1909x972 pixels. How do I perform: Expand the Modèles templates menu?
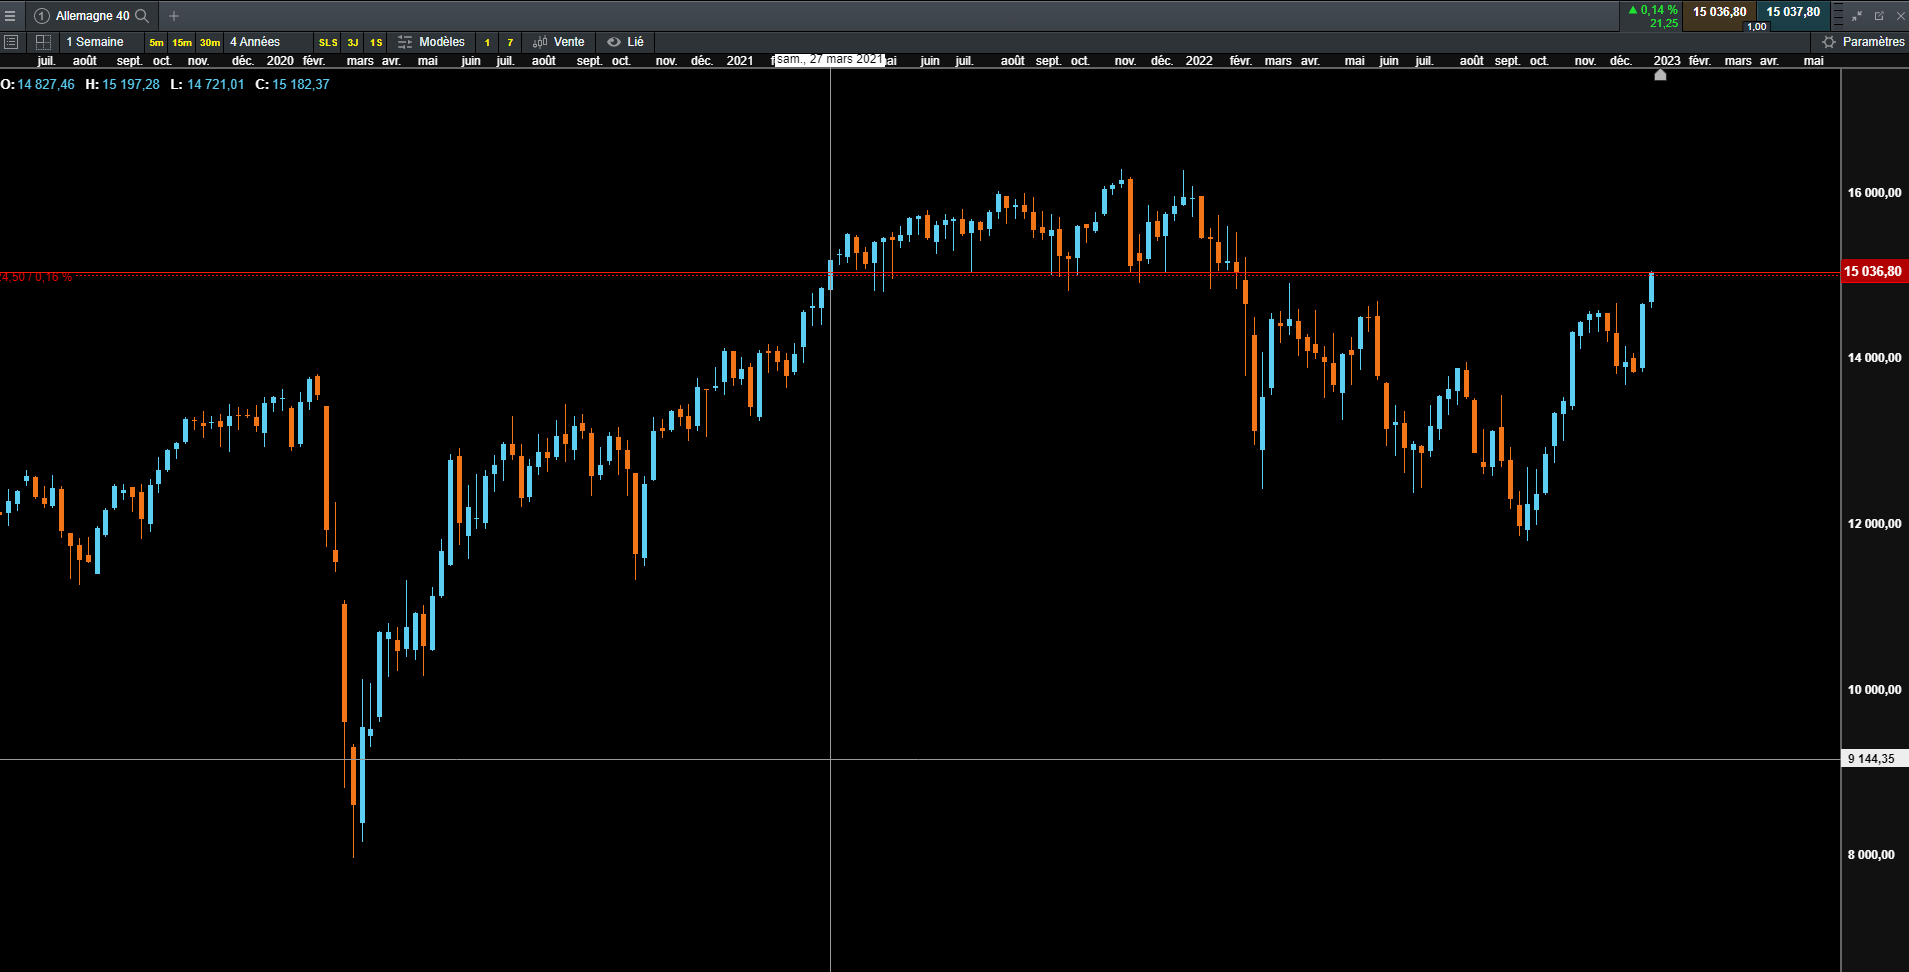tap(431, 42)
